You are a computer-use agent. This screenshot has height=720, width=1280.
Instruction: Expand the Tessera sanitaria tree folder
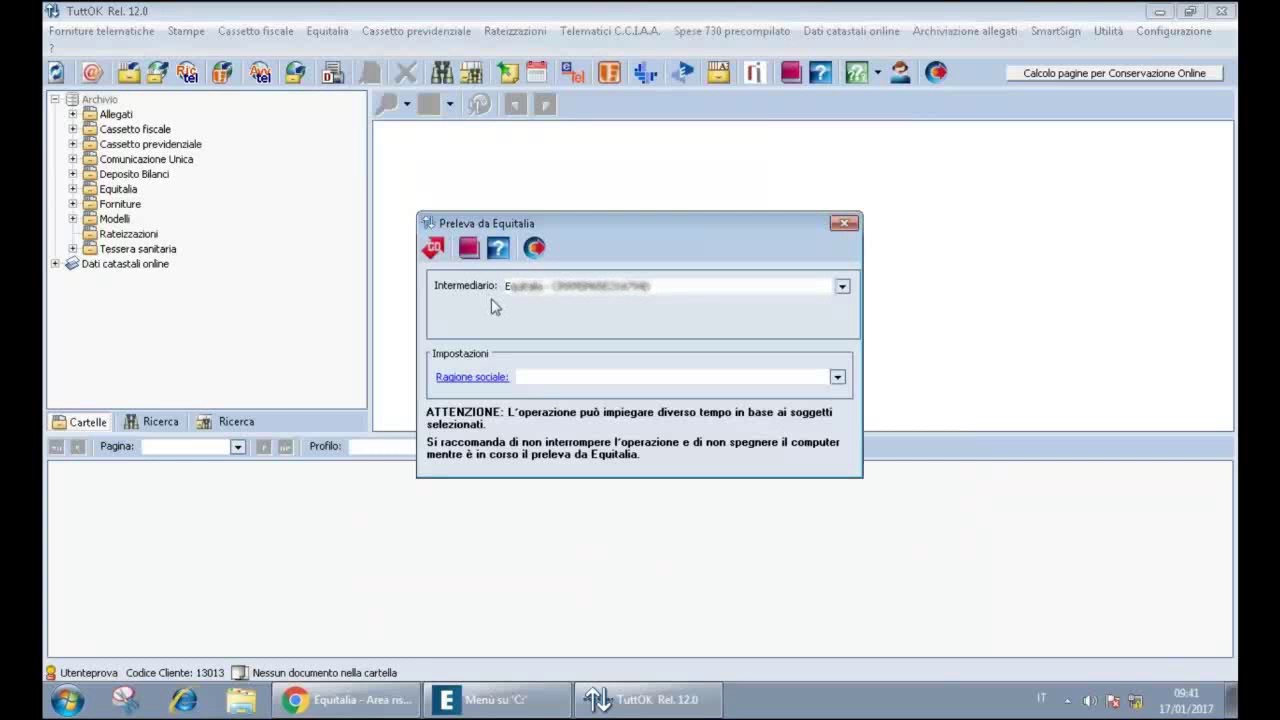(x=72, y=249)
